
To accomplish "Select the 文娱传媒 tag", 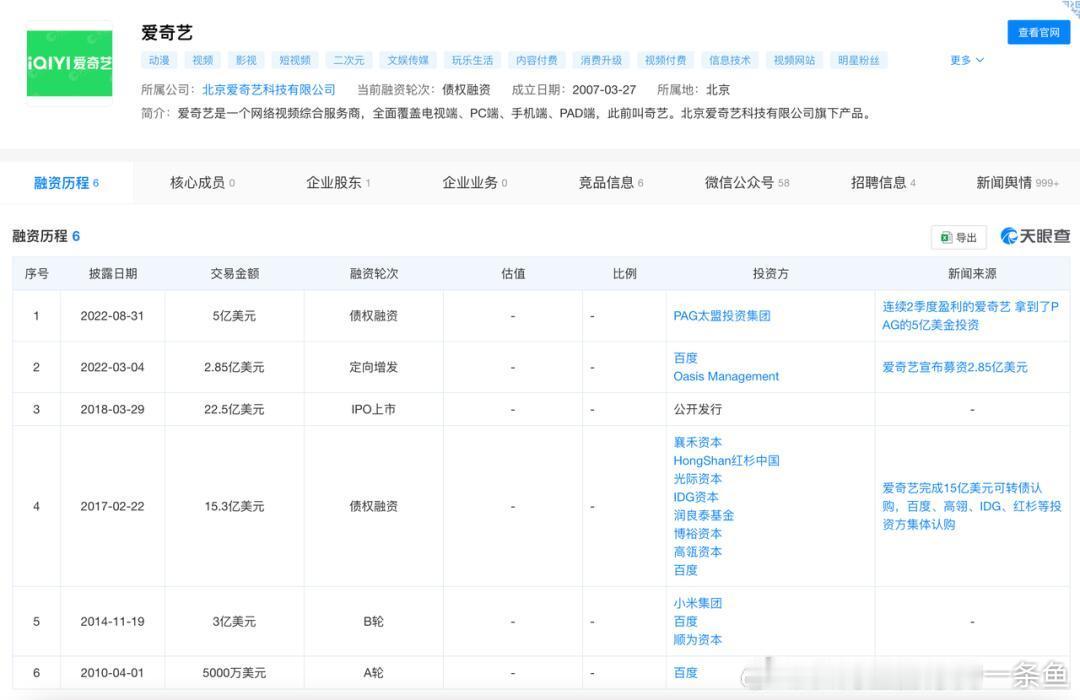I will click(408, 61).
